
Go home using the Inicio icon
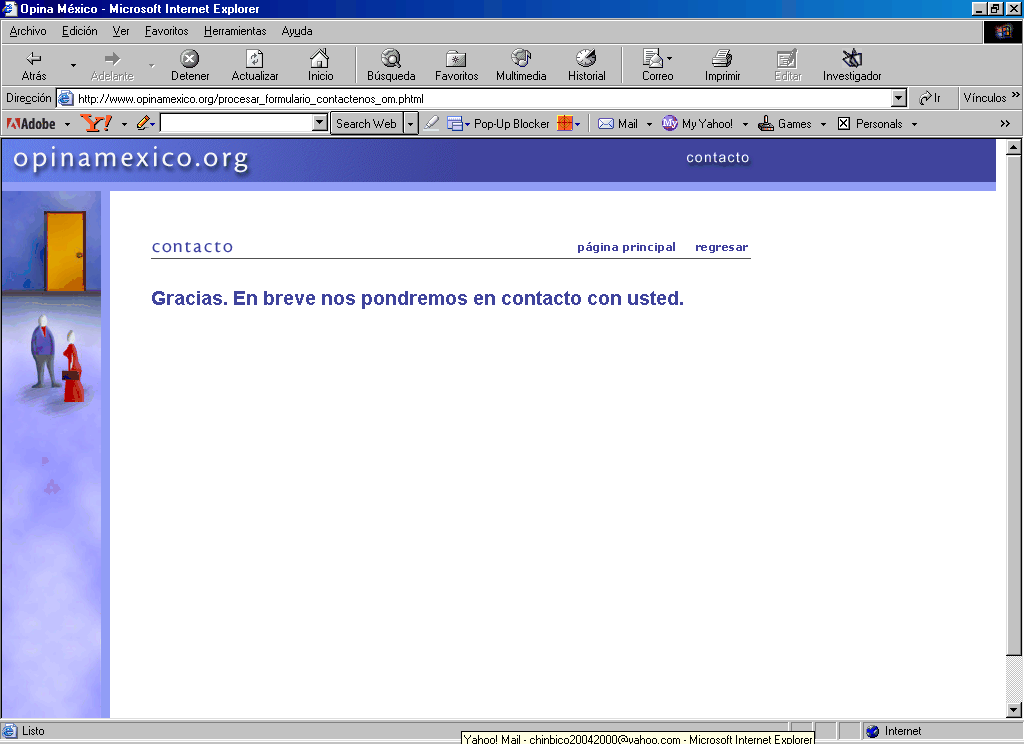click(x=320, y=59)
